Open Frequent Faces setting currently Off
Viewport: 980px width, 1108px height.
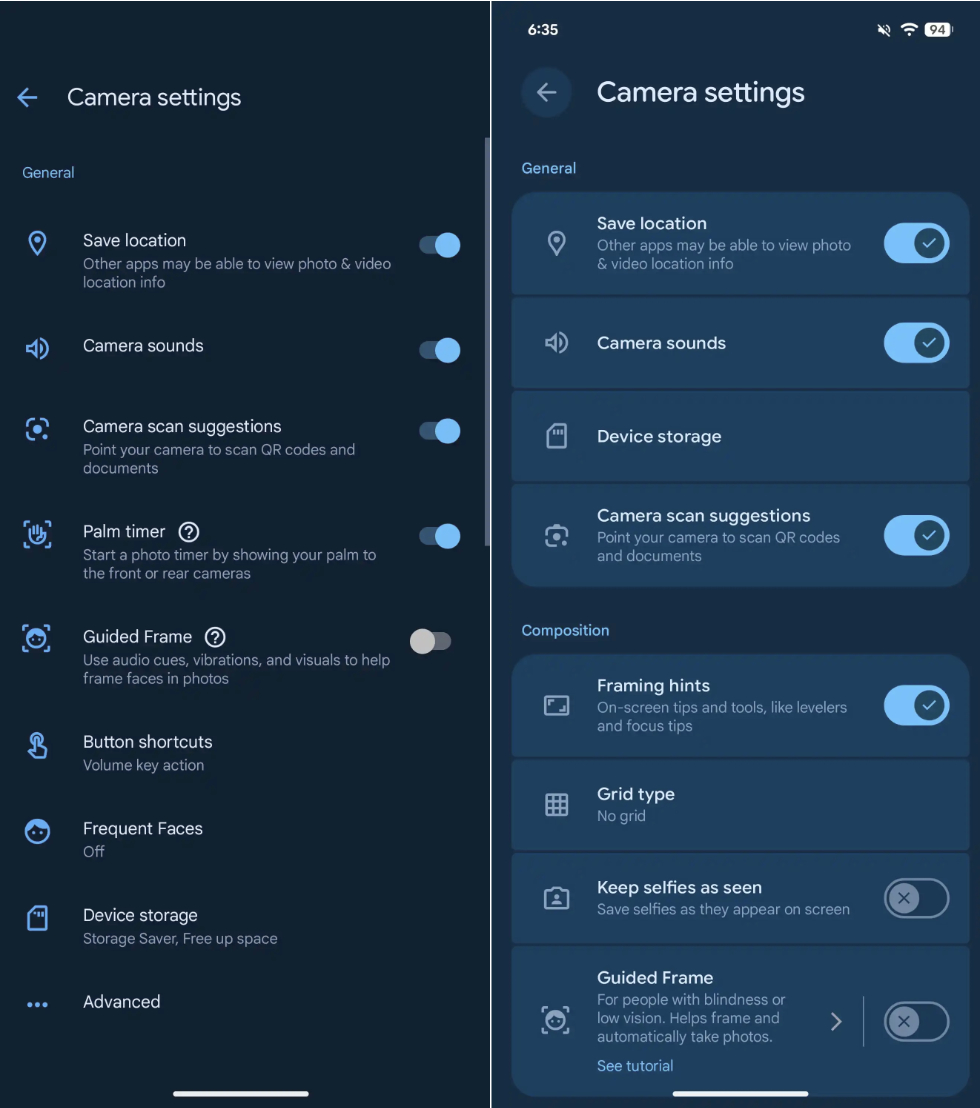tap(143, 839)
